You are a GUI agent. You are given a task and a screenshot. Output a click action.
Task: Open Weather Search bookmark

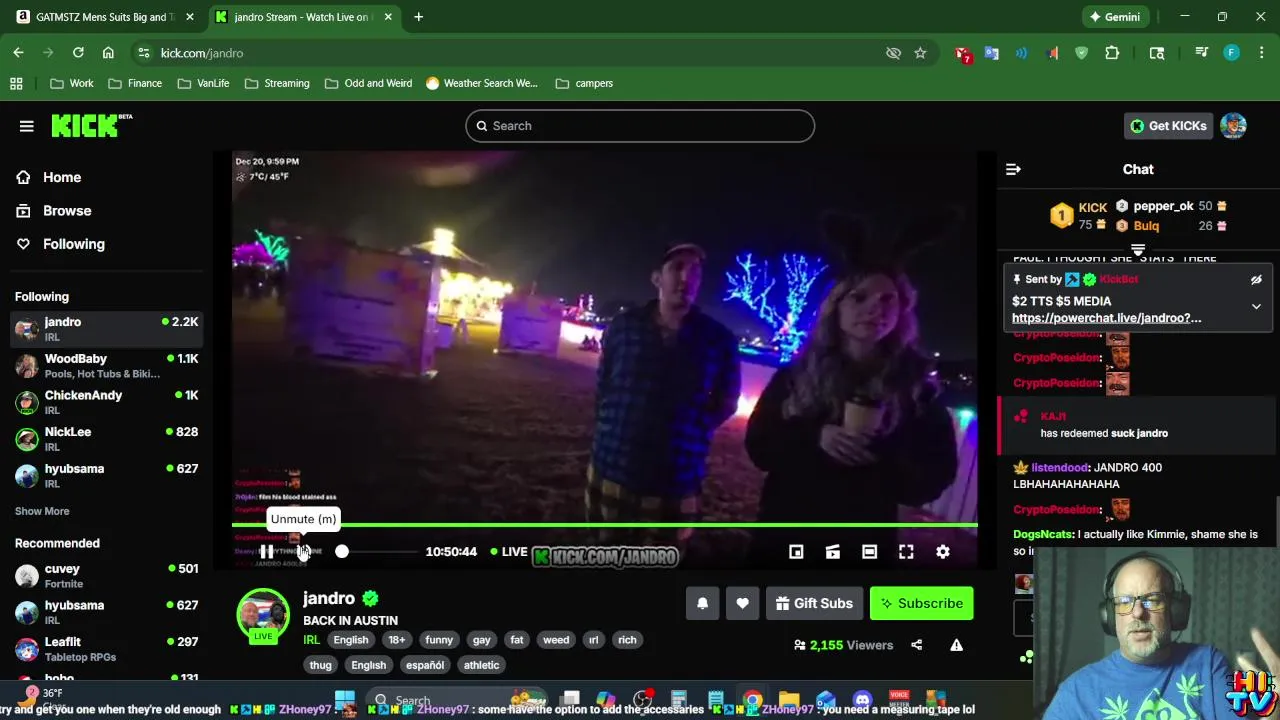[x=481, y=84]
